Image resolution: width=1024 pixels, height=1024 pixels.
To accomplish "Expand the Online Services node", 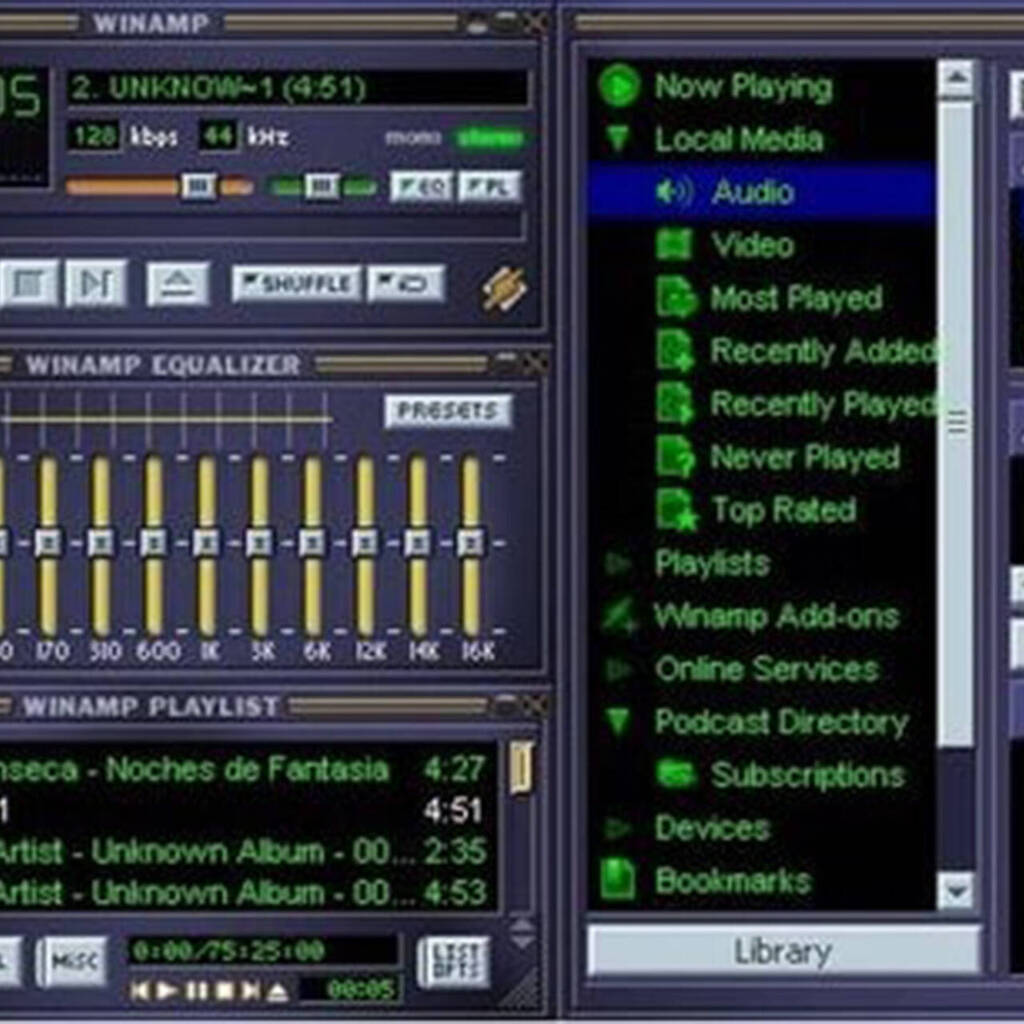I will pos(619,669).
